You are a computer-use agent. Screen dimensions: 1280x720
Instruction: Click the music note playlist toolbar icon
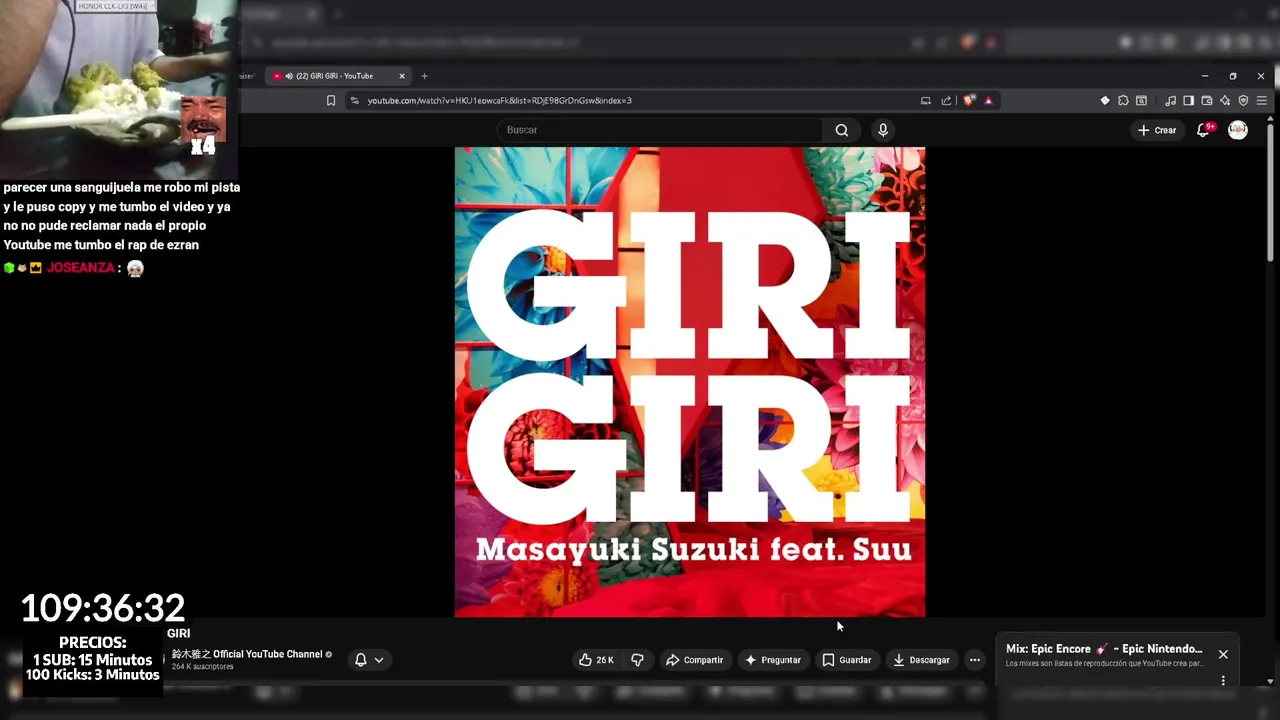pyautogui.click(x=1170, y=100)
